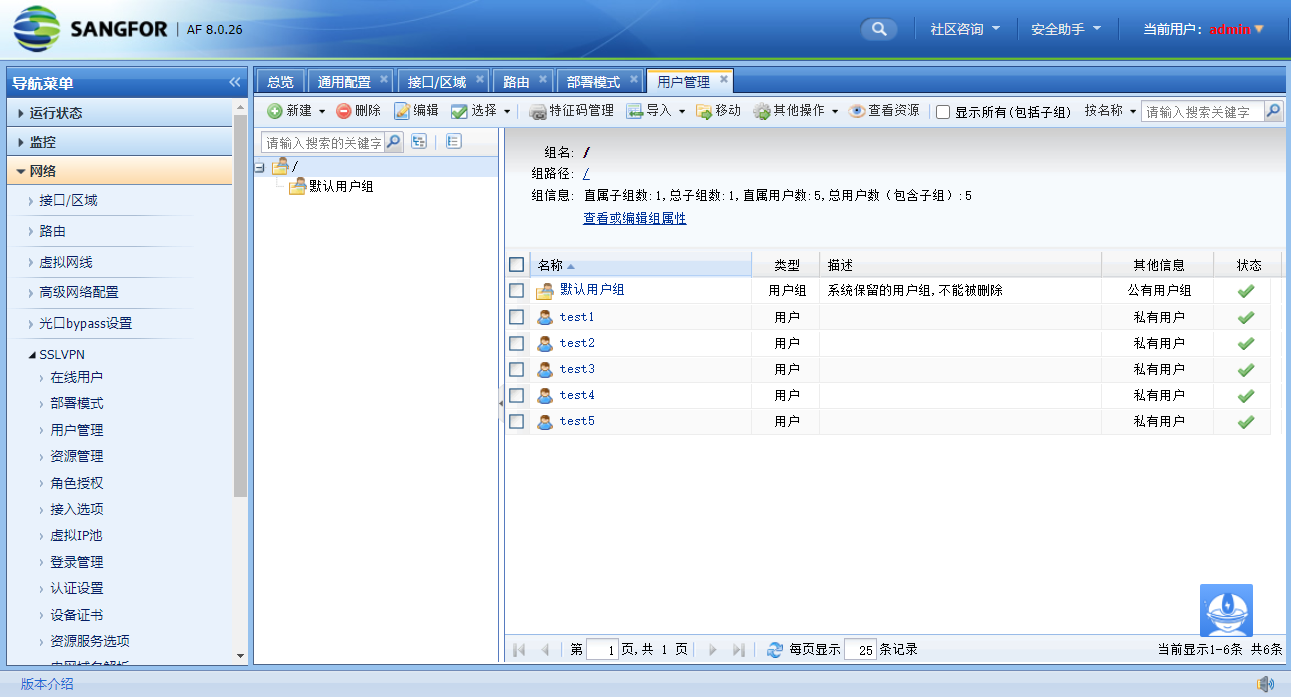Click the green 新建 (New) icon
Screen dimensions: 1291x697
pos(275,111)
